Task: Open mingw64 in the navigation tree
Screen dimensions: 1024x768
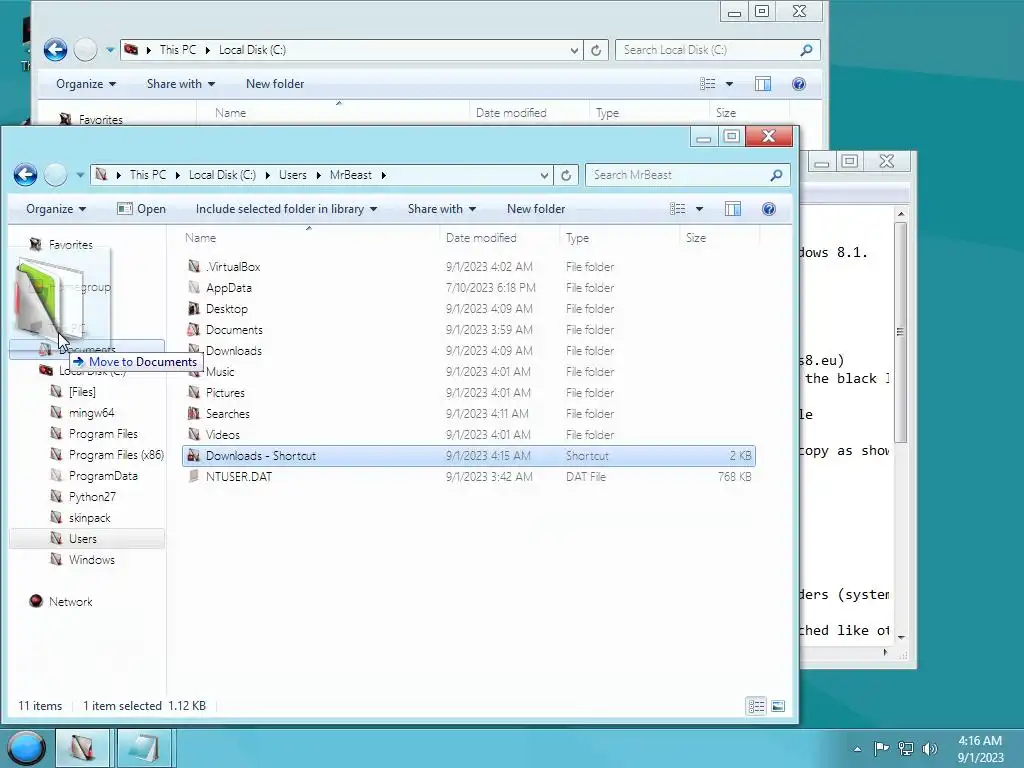Action: point(91,413)
